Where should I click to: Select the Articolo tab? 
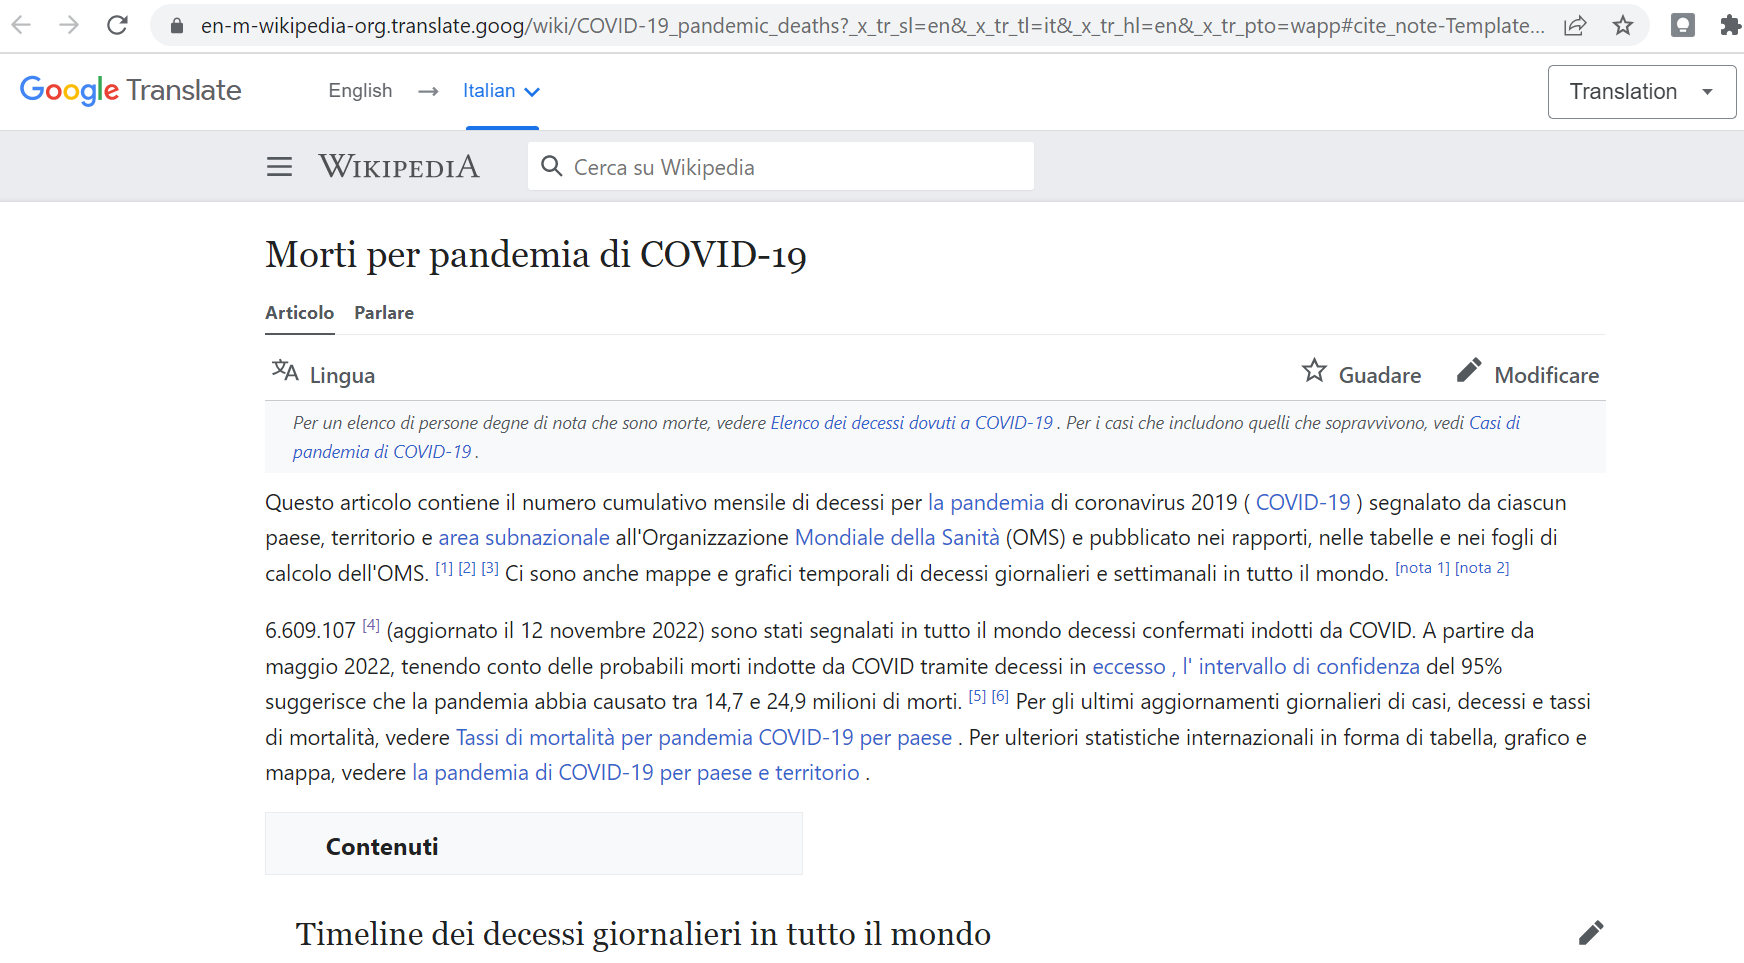click(299, 313)
